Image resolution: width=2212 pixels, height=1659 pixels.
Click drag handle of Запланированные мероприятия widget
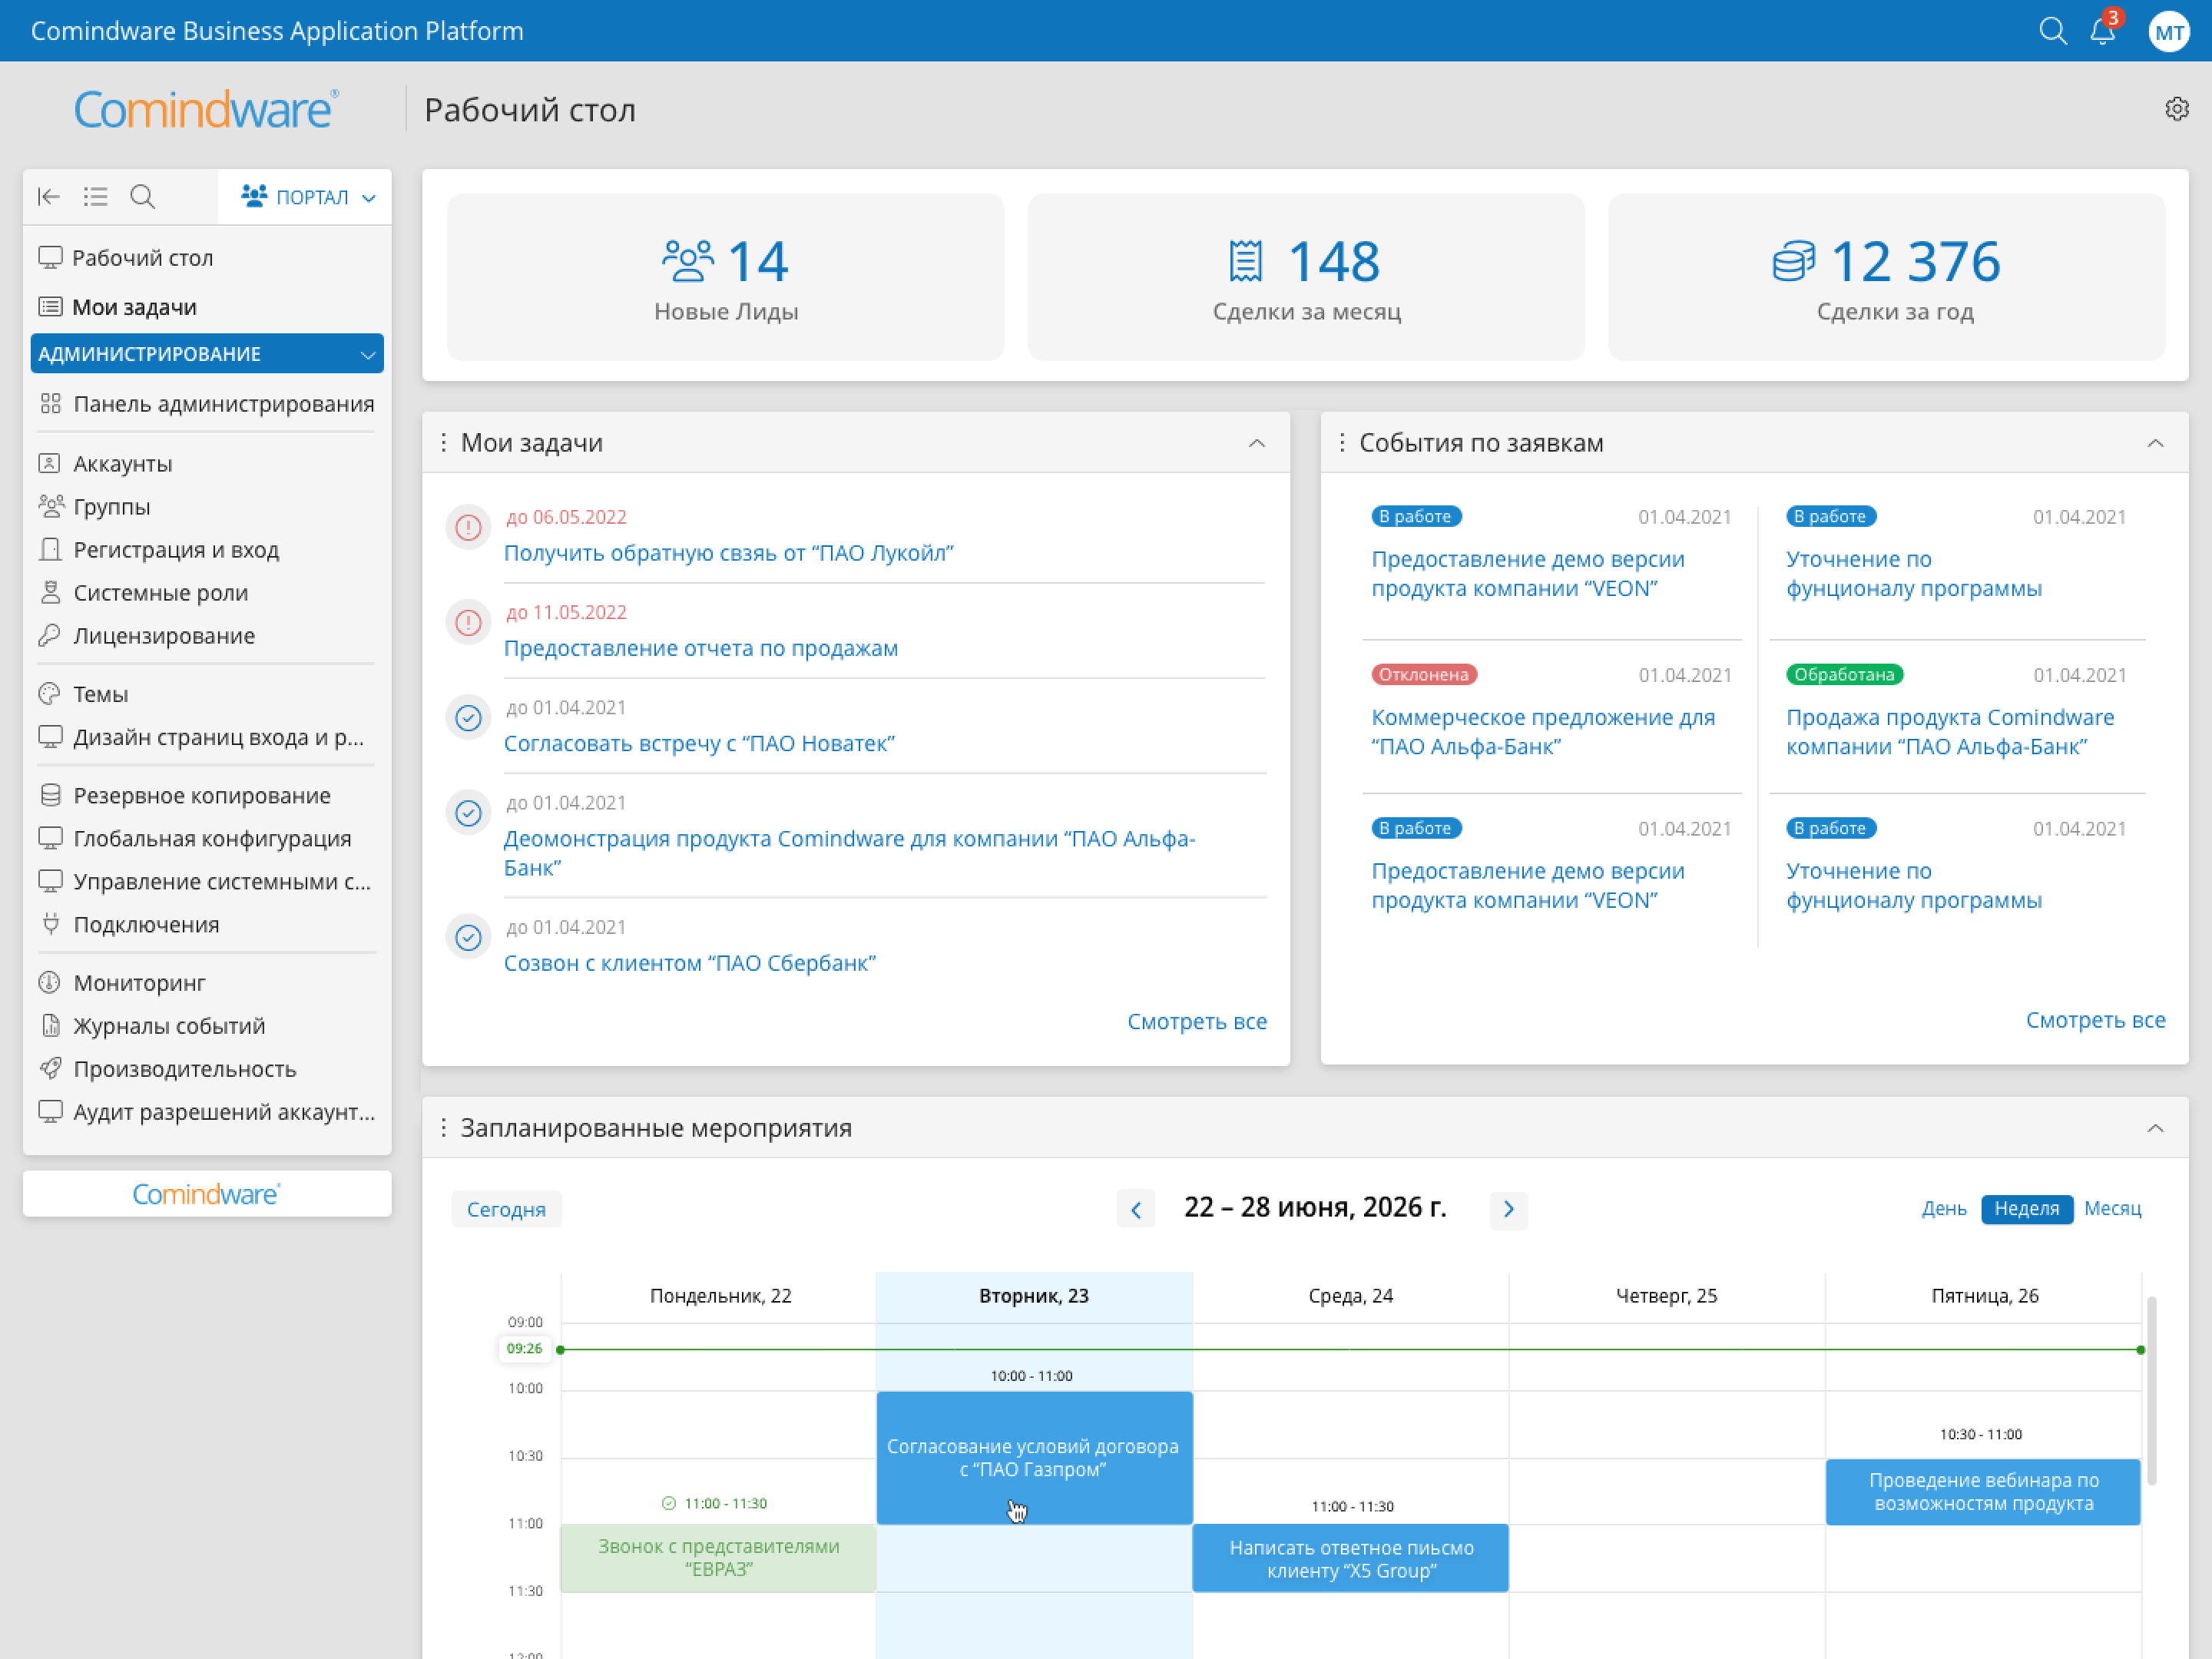[x=443, y=1127]
